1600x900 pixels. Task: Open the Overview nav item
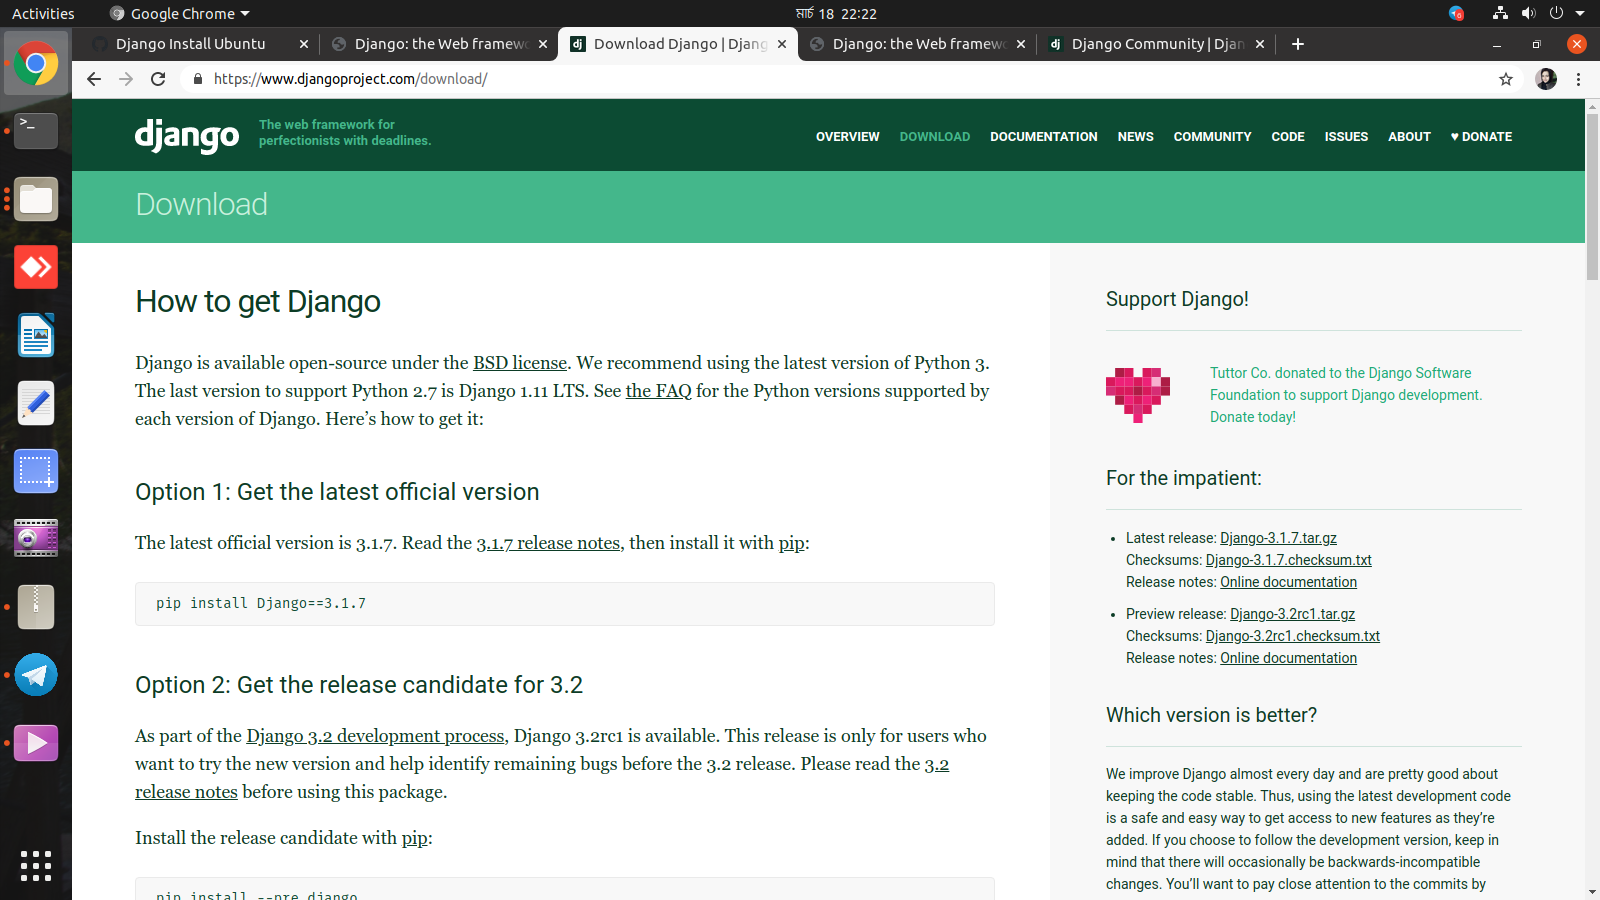pos(848,137)
